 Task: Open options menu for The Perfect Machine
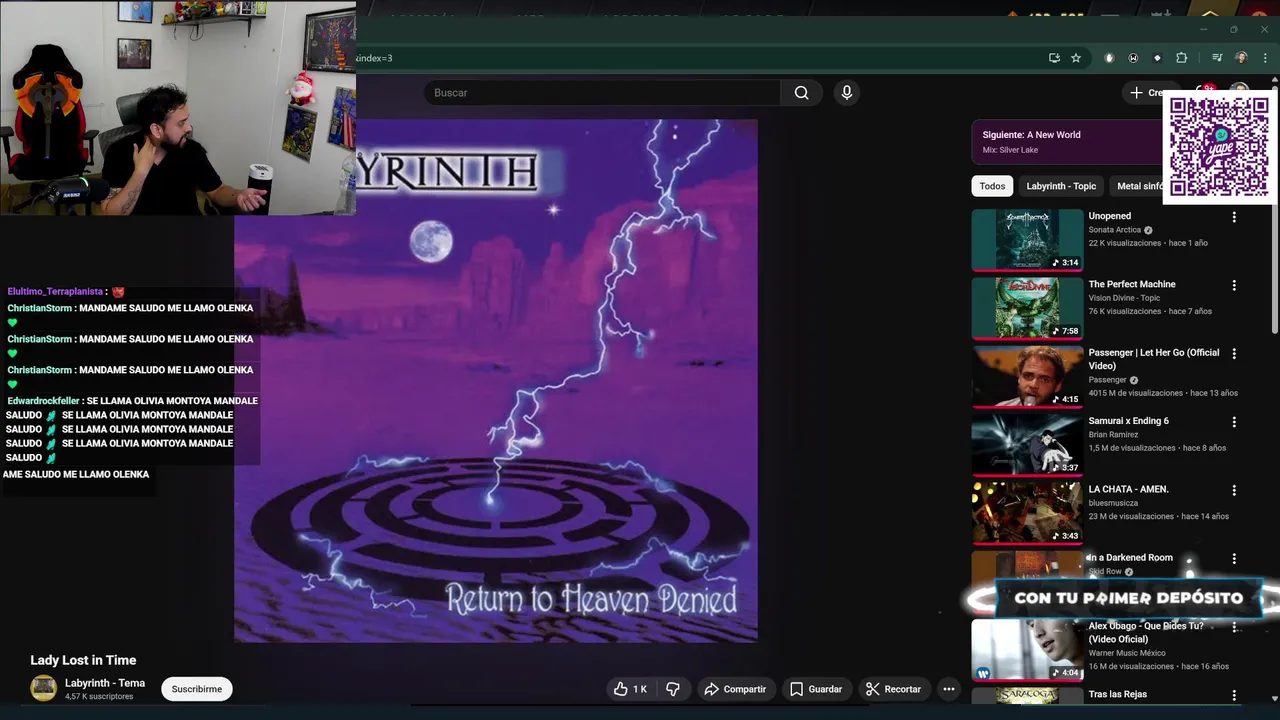tap(1234, 285)
